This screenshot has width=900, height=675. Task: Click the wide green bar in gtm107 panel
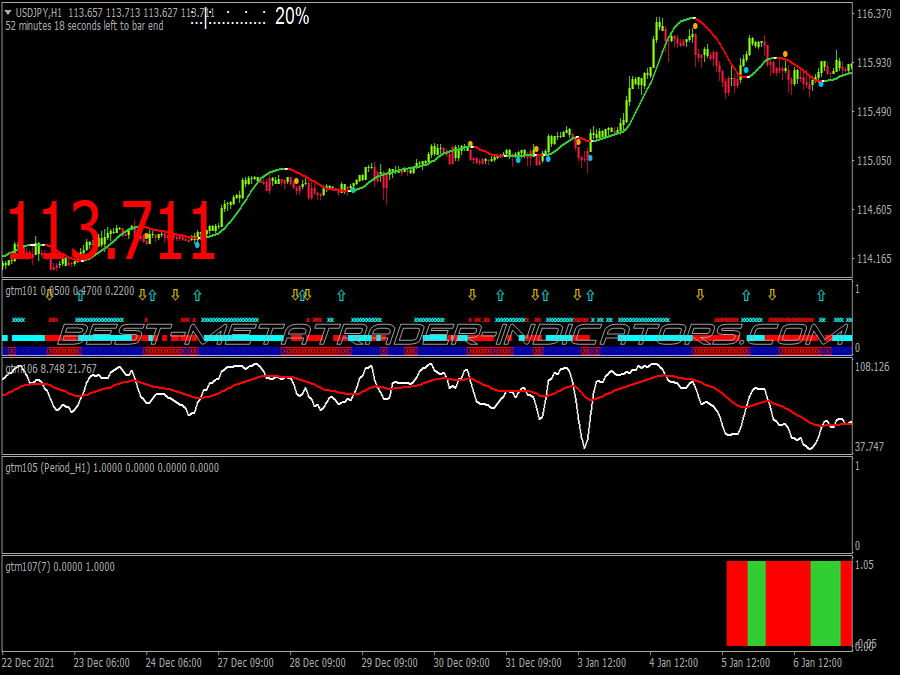point(825,603)
